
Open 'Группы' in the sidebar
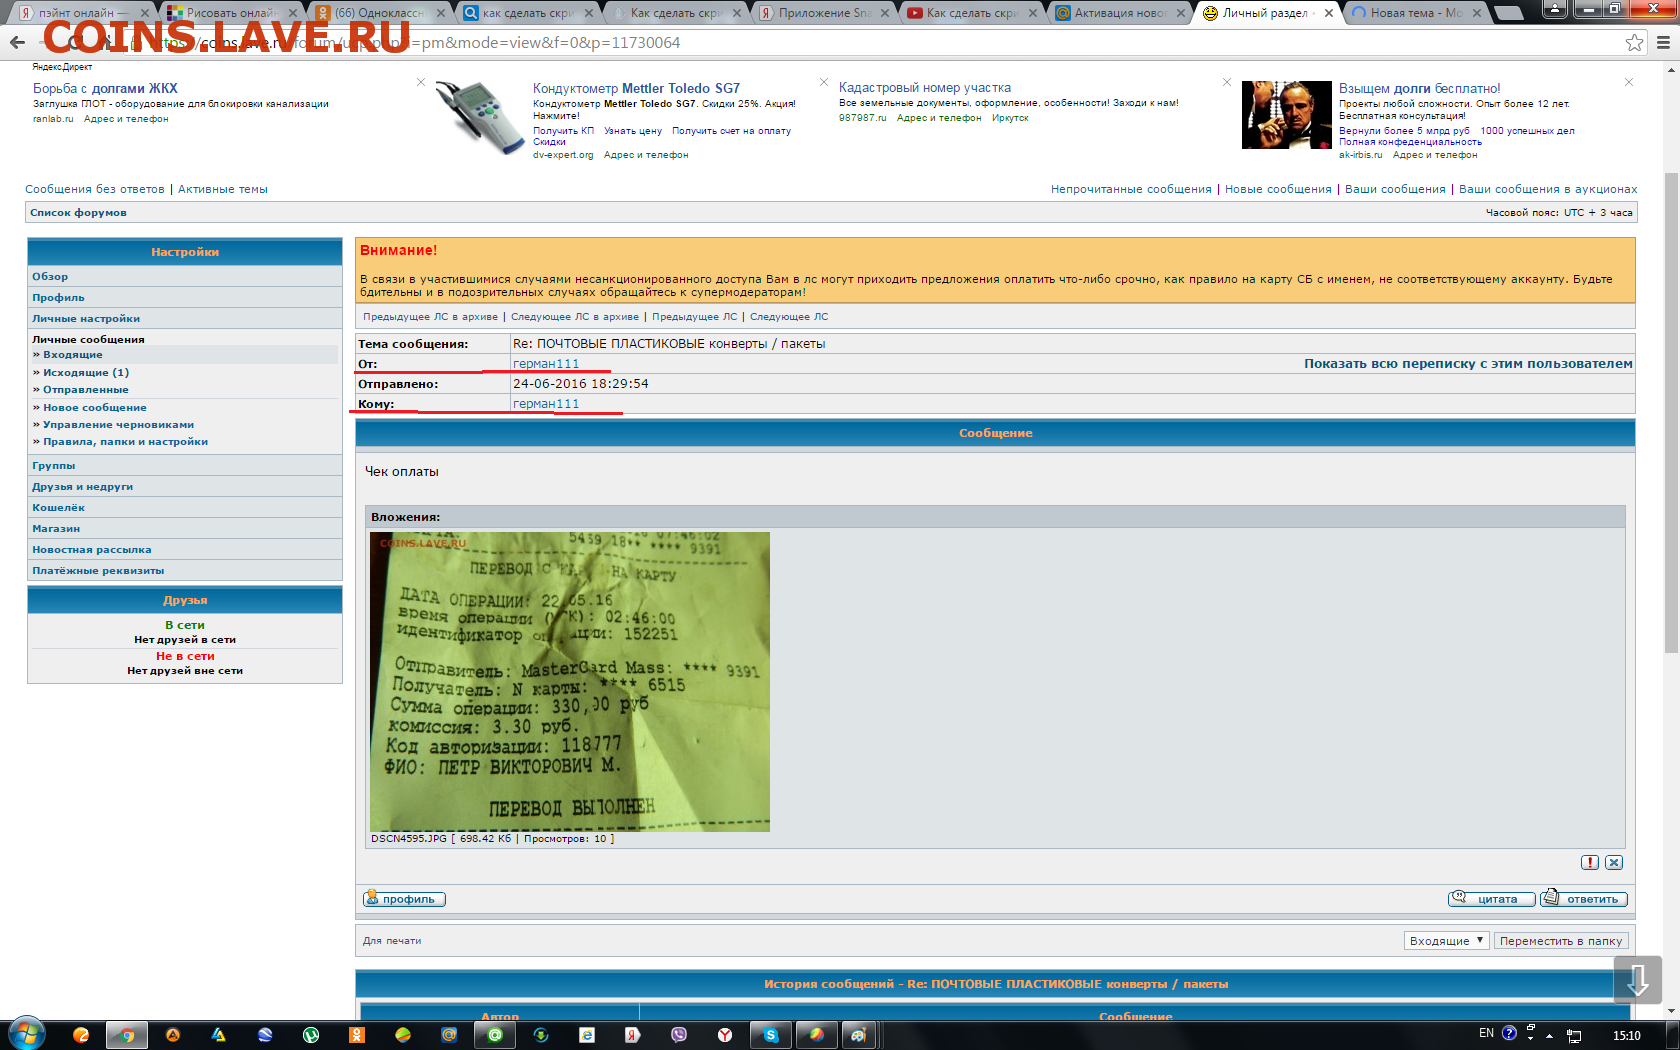pos(54,466)
